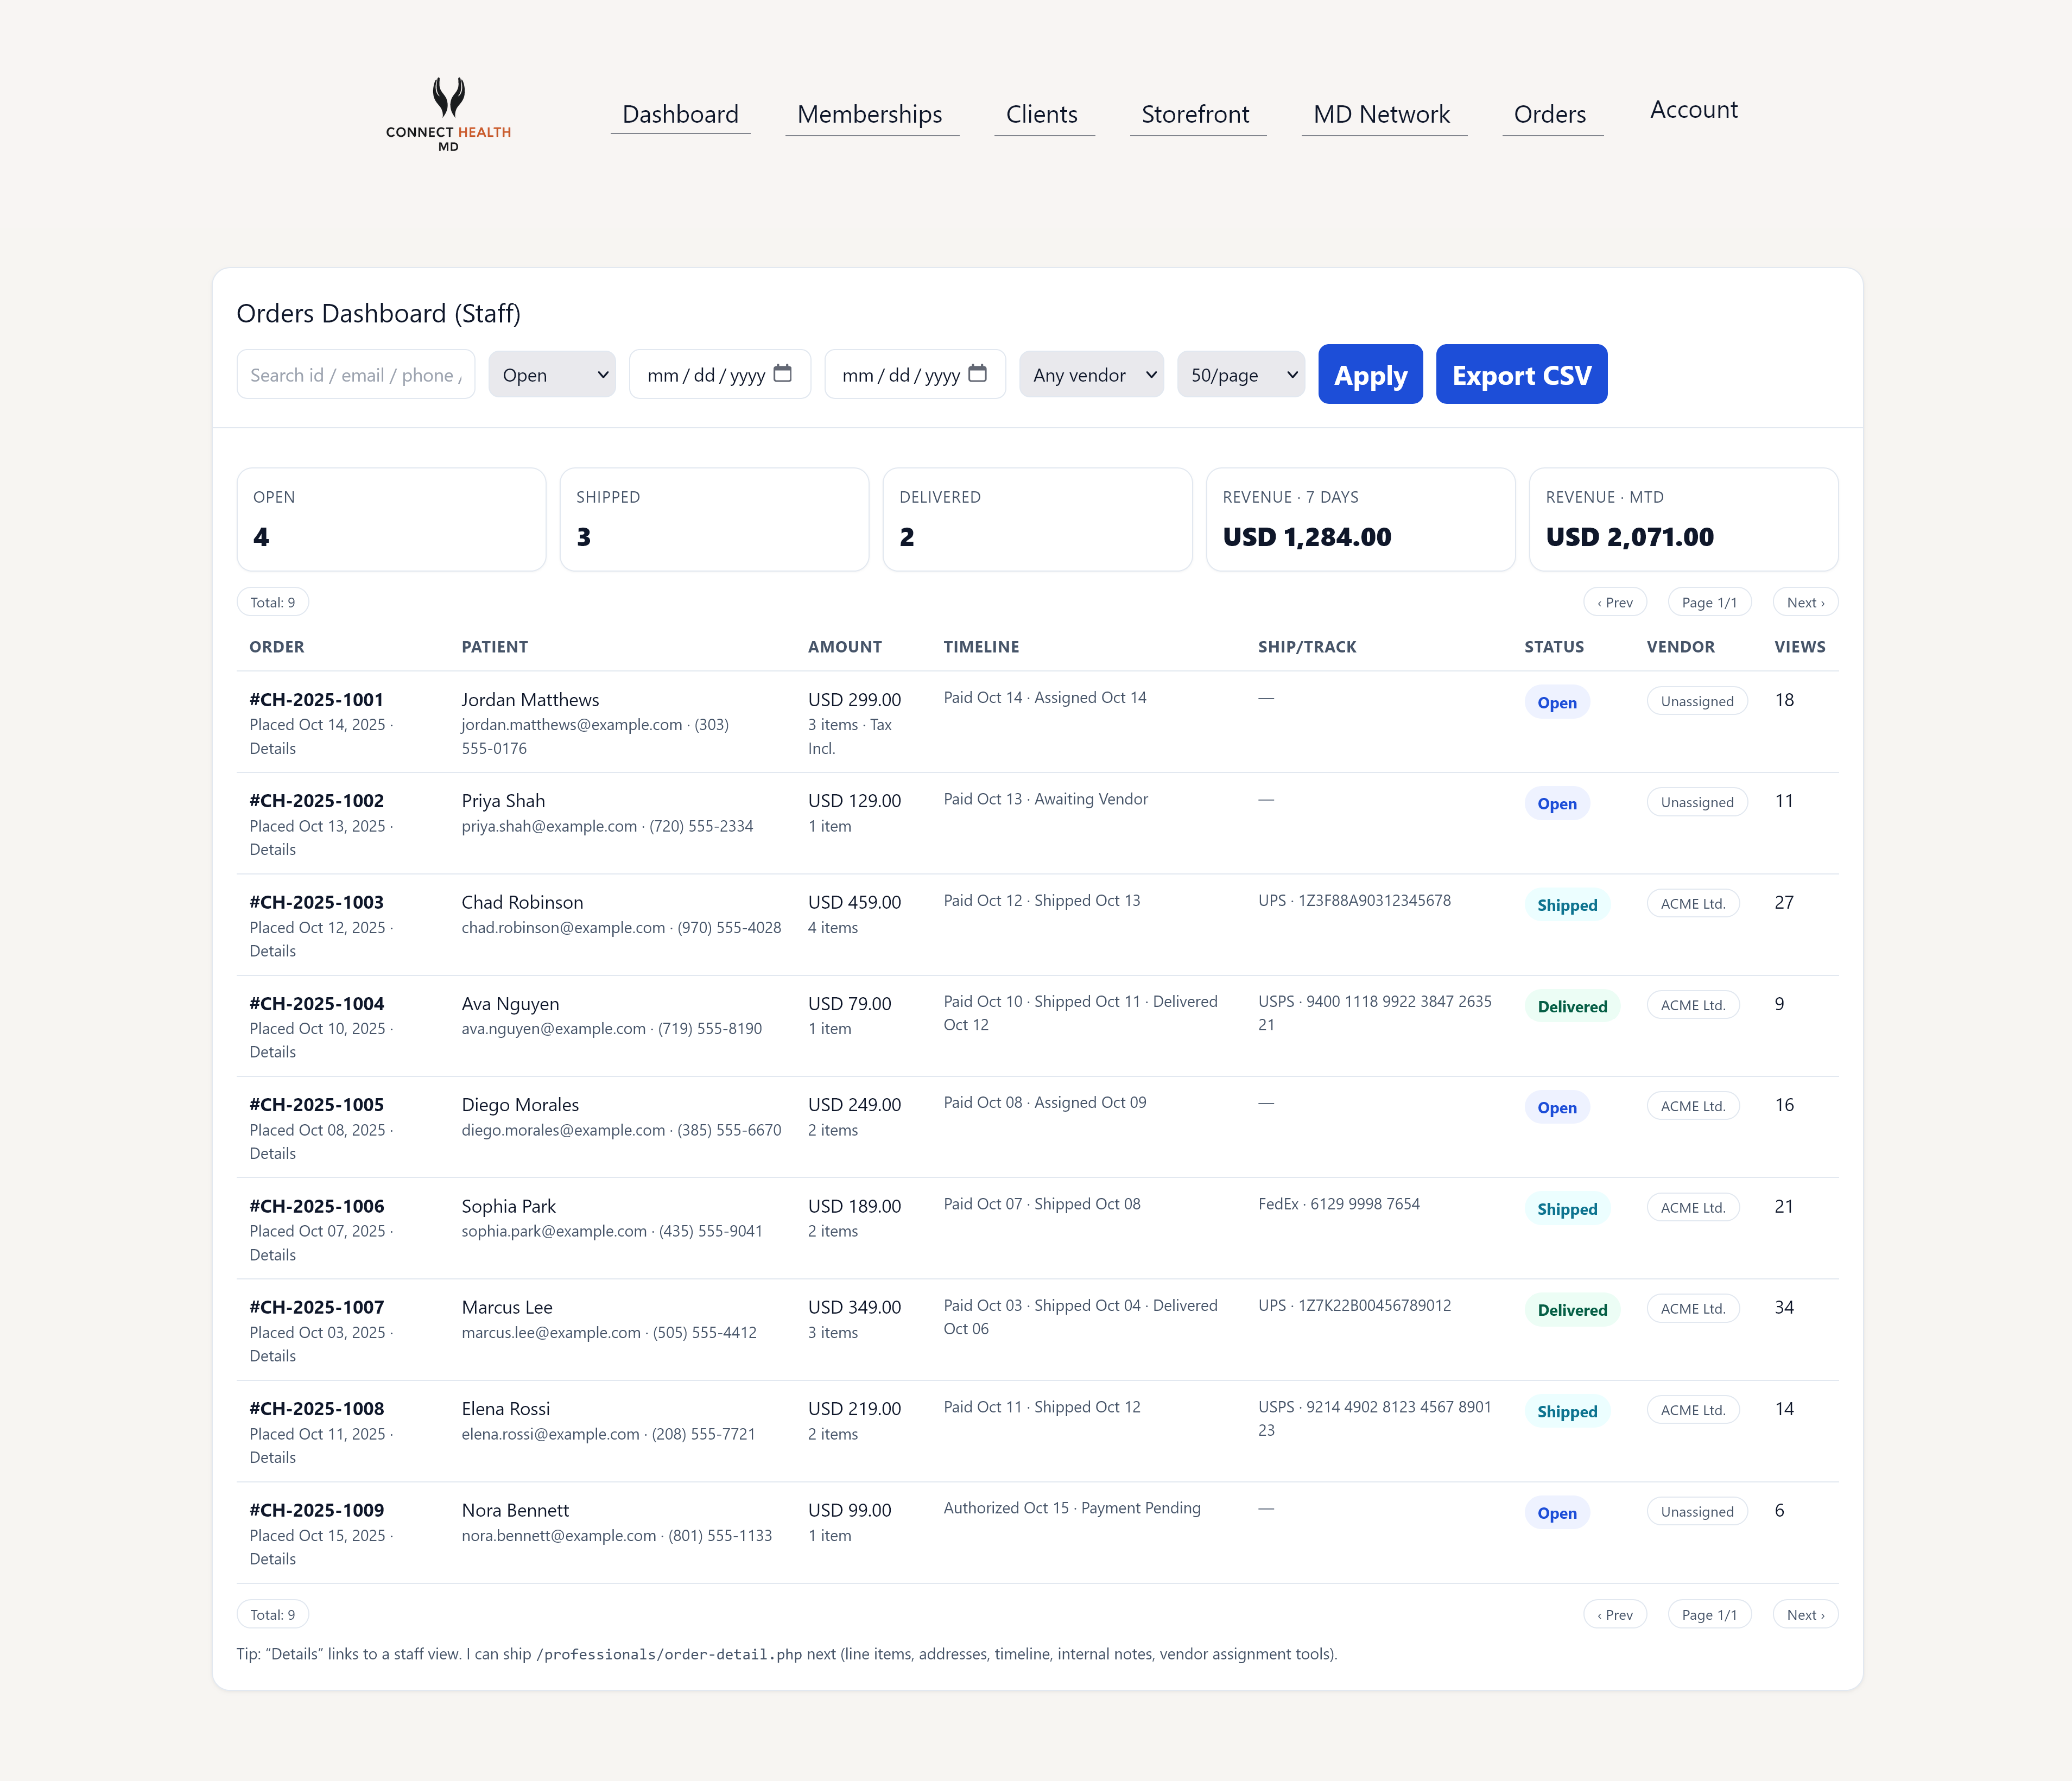Expand the Open status filter dropdown

click(x=552, y=375)
